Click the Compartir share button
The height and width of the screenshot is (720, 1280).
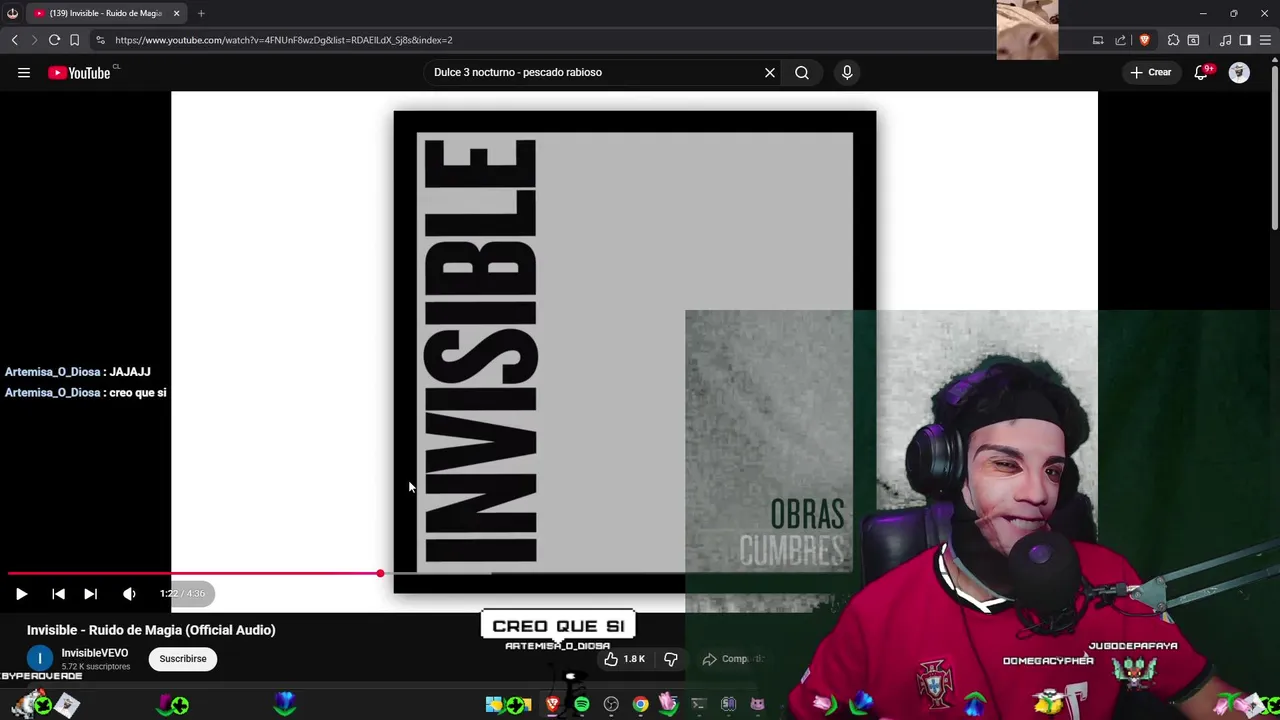733,659
